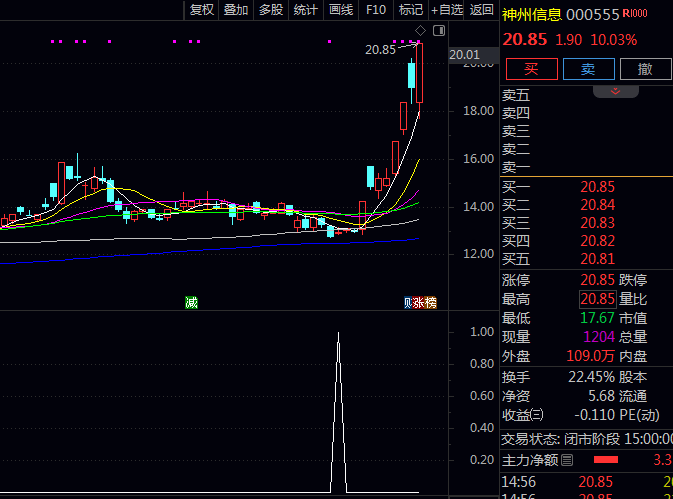Click the change percentage 10.03%
The height and width of the screenshot is (499, 673).
point(613,40)
